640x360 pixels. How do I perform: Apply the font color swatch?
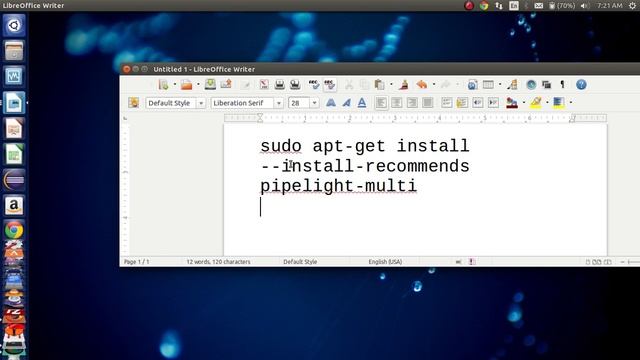[x=512, y=102]
